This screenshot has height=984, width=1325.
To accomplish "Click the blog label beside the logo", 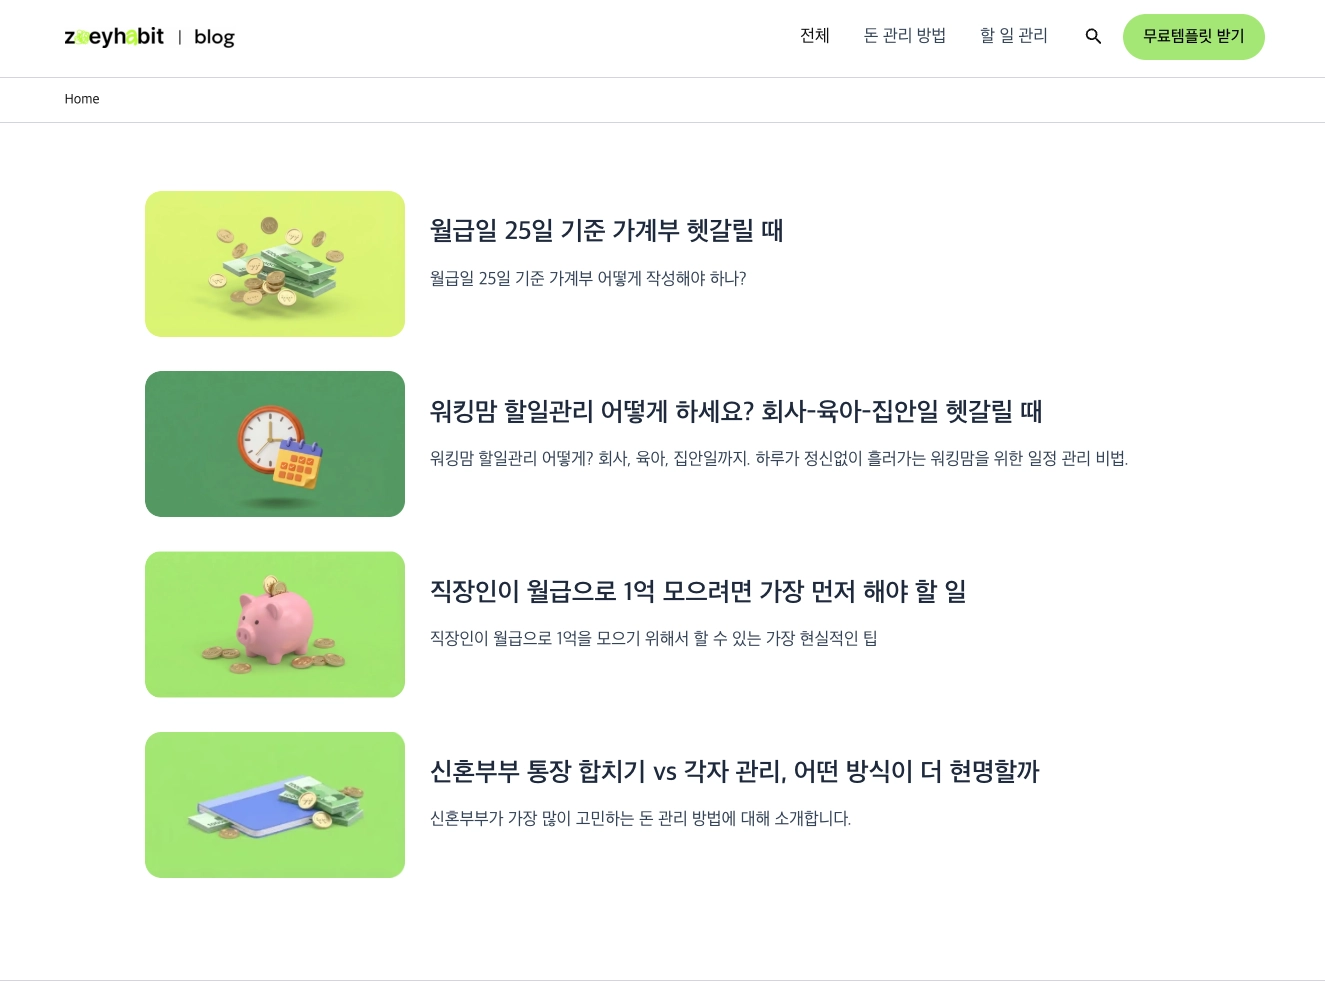I will pos(214,37).
